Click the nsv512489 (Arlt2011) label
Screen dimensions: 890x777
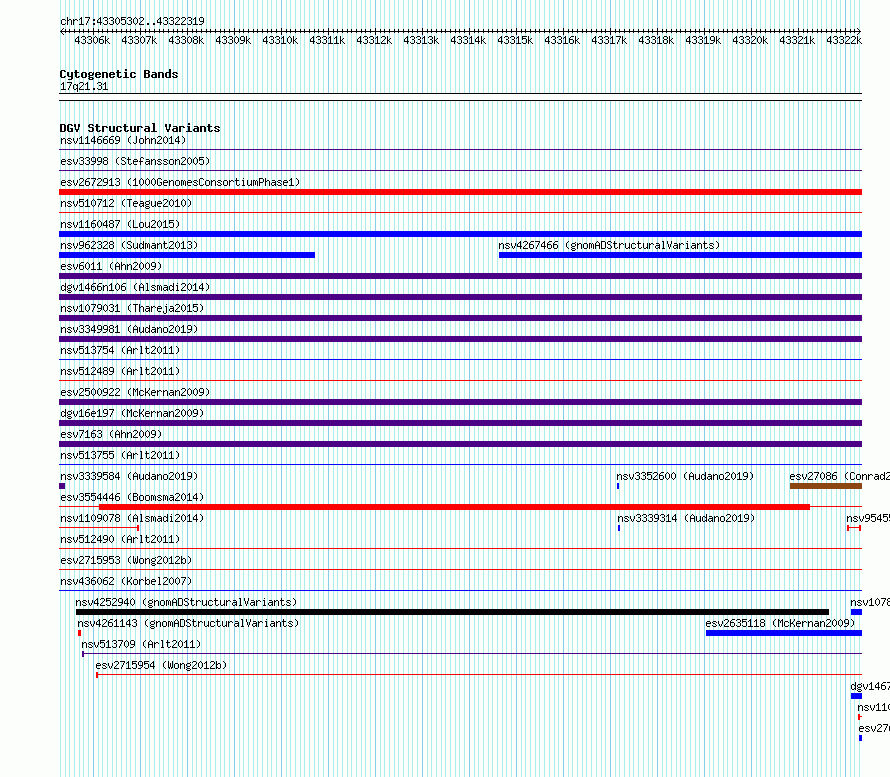click(120, 371)
